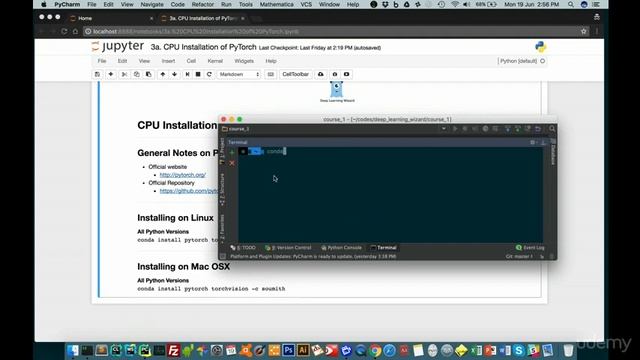
Task: Open the VCS menu in the menu bar
Action: point(306,4)
